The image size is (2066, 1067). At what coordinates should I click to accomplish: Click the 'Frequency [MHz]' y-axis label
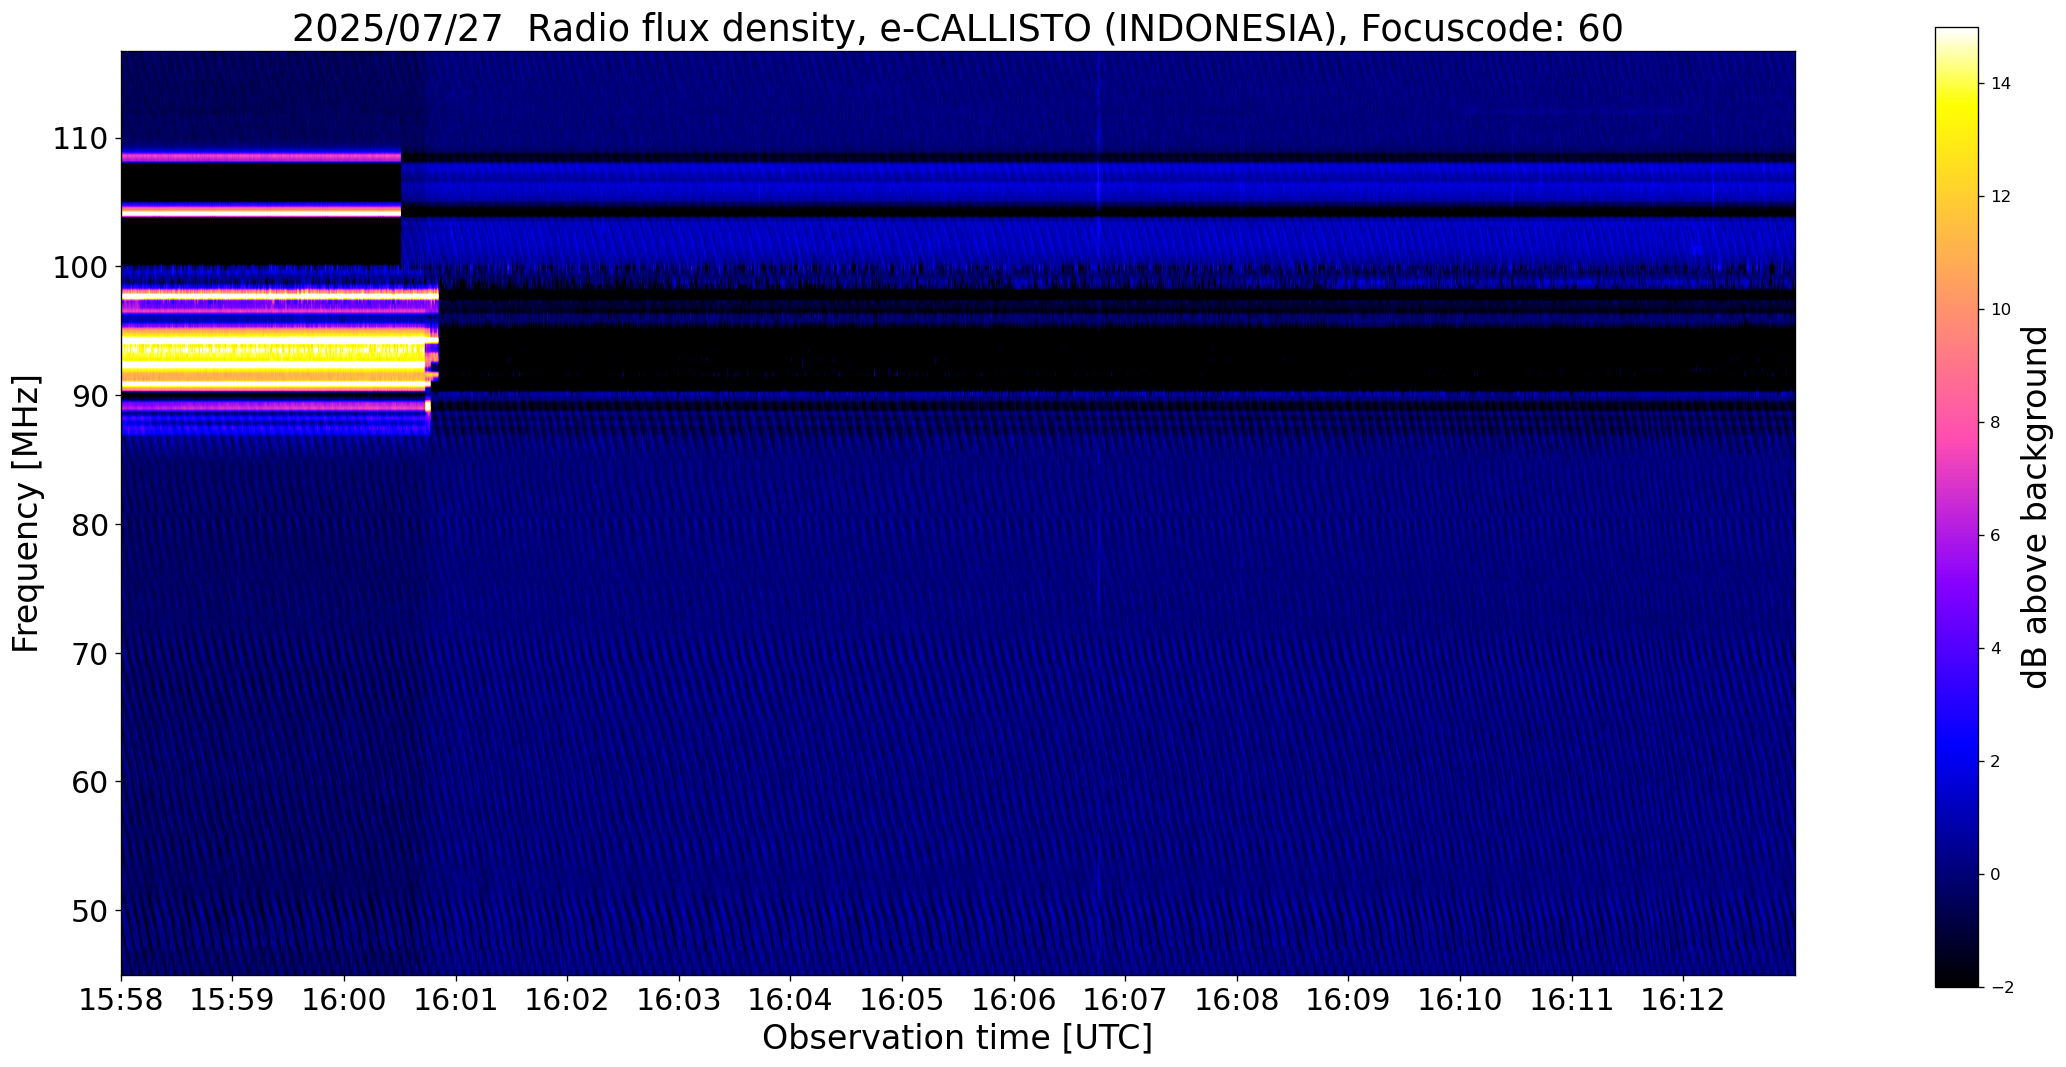pos(26,514)
